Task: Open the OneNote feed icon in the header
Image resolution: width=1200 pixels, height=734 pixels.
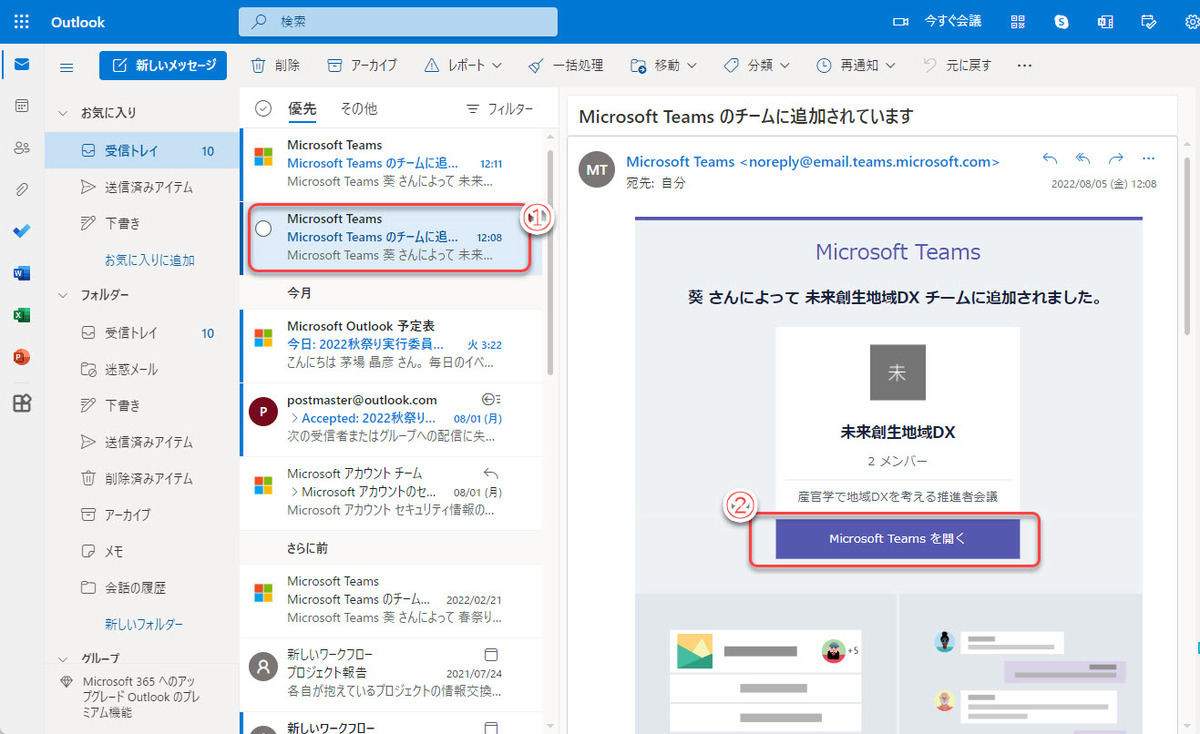Action: [1105, 21]
